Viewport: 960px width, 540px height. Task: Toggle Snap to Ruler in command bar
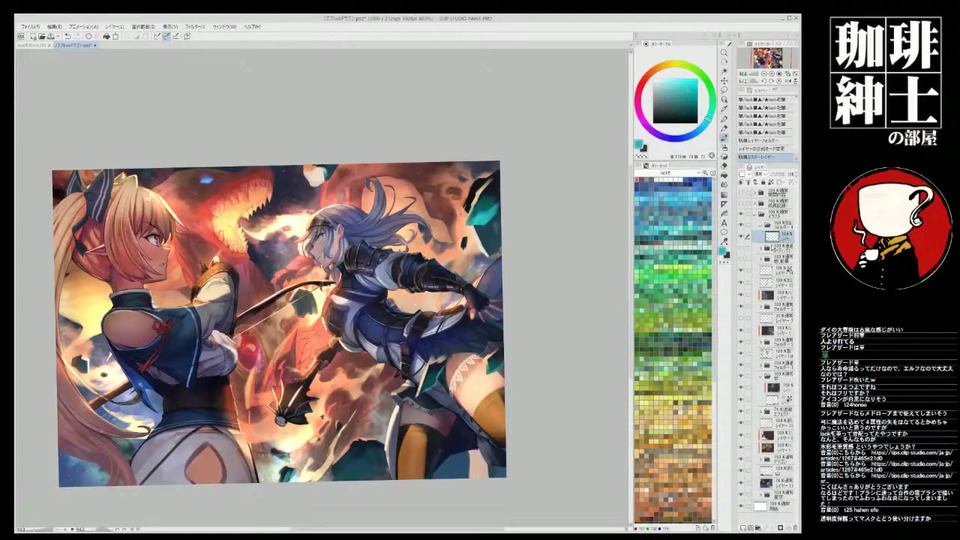click(x=157, y=37)
